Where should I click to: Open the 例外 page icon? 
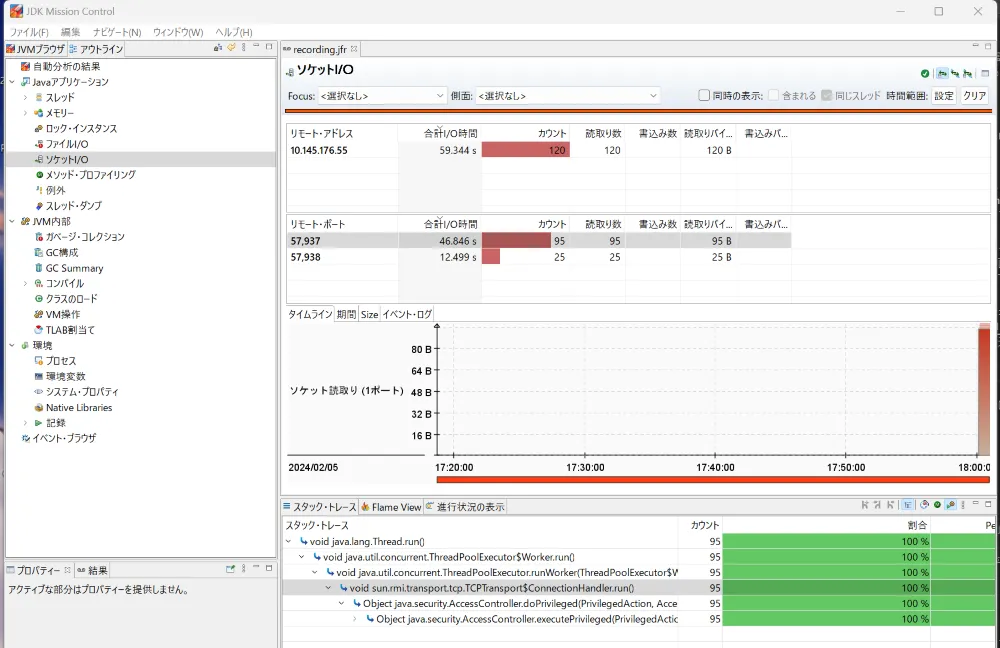[39, 190]
